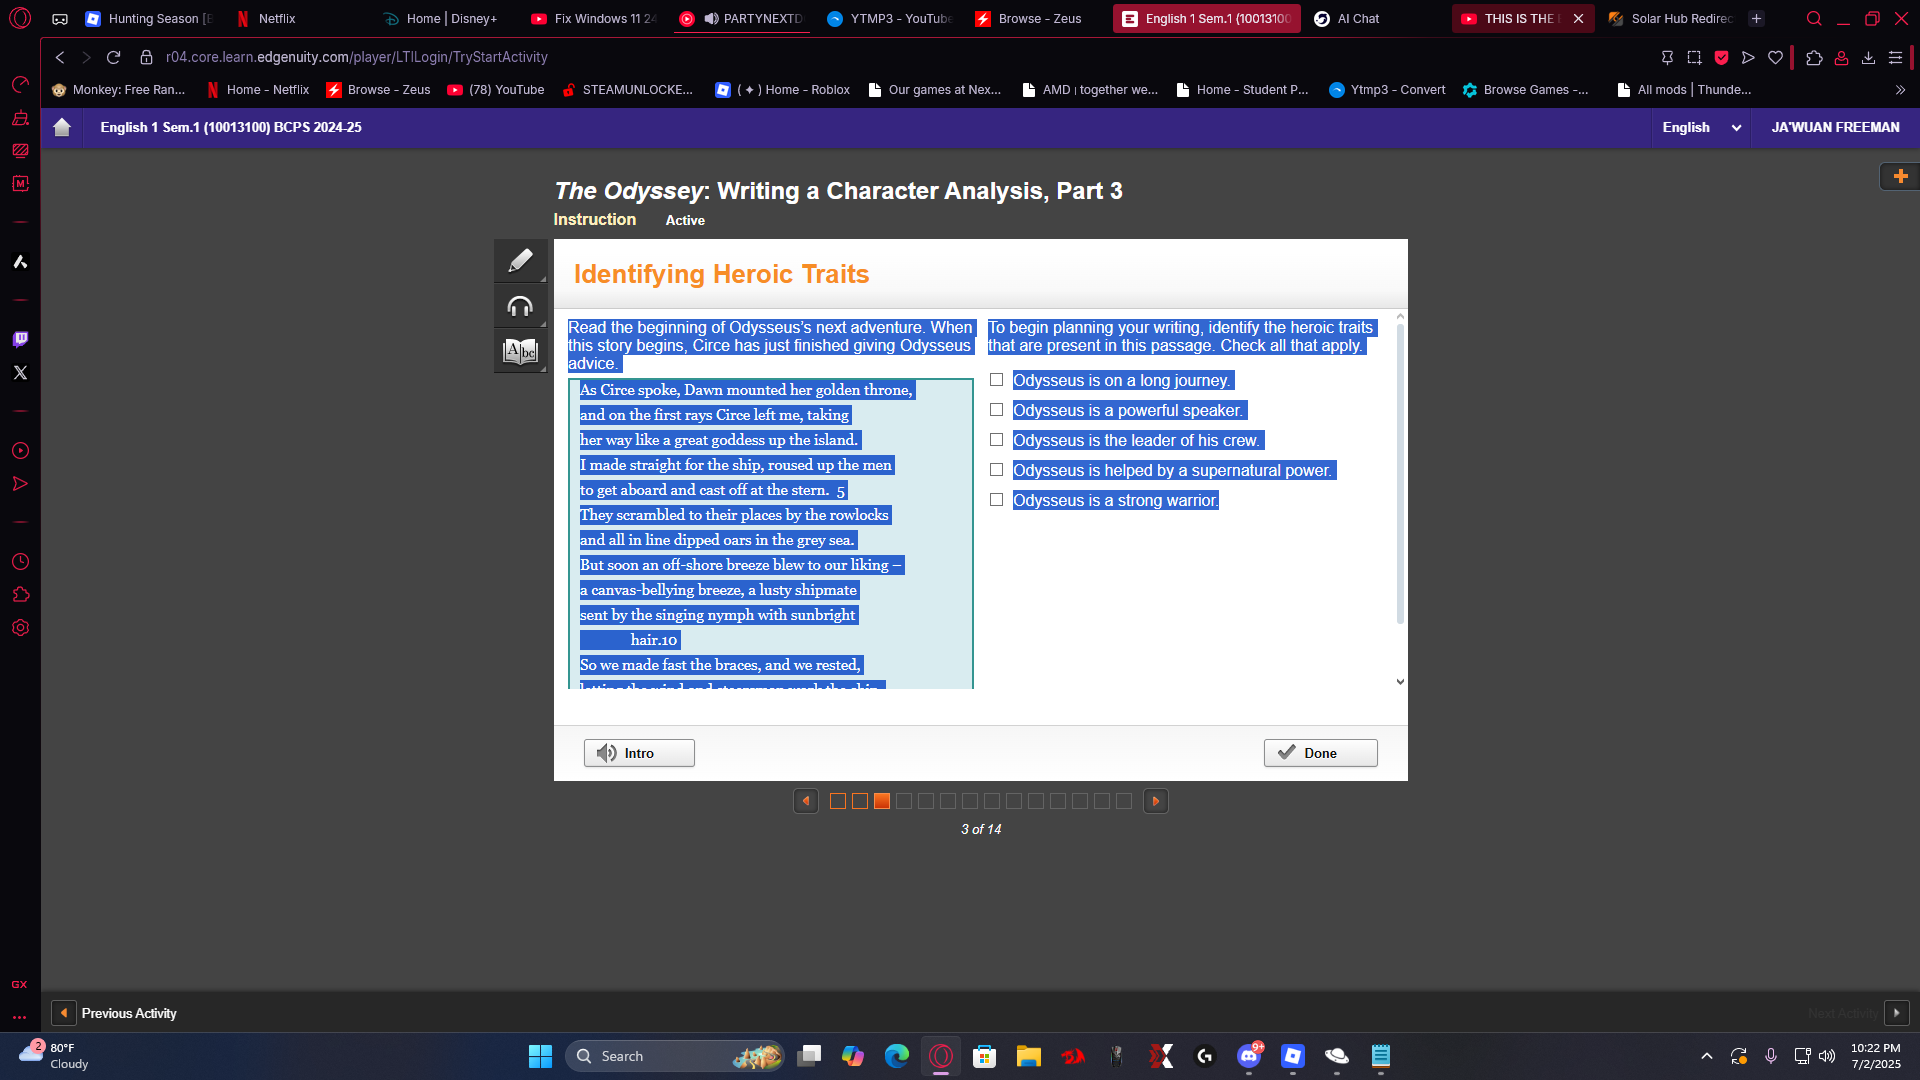The width and height of the screenshot is (1920, 1080).
Task: Click the heart bookmark icon
Action: [x=1775, y=58]
